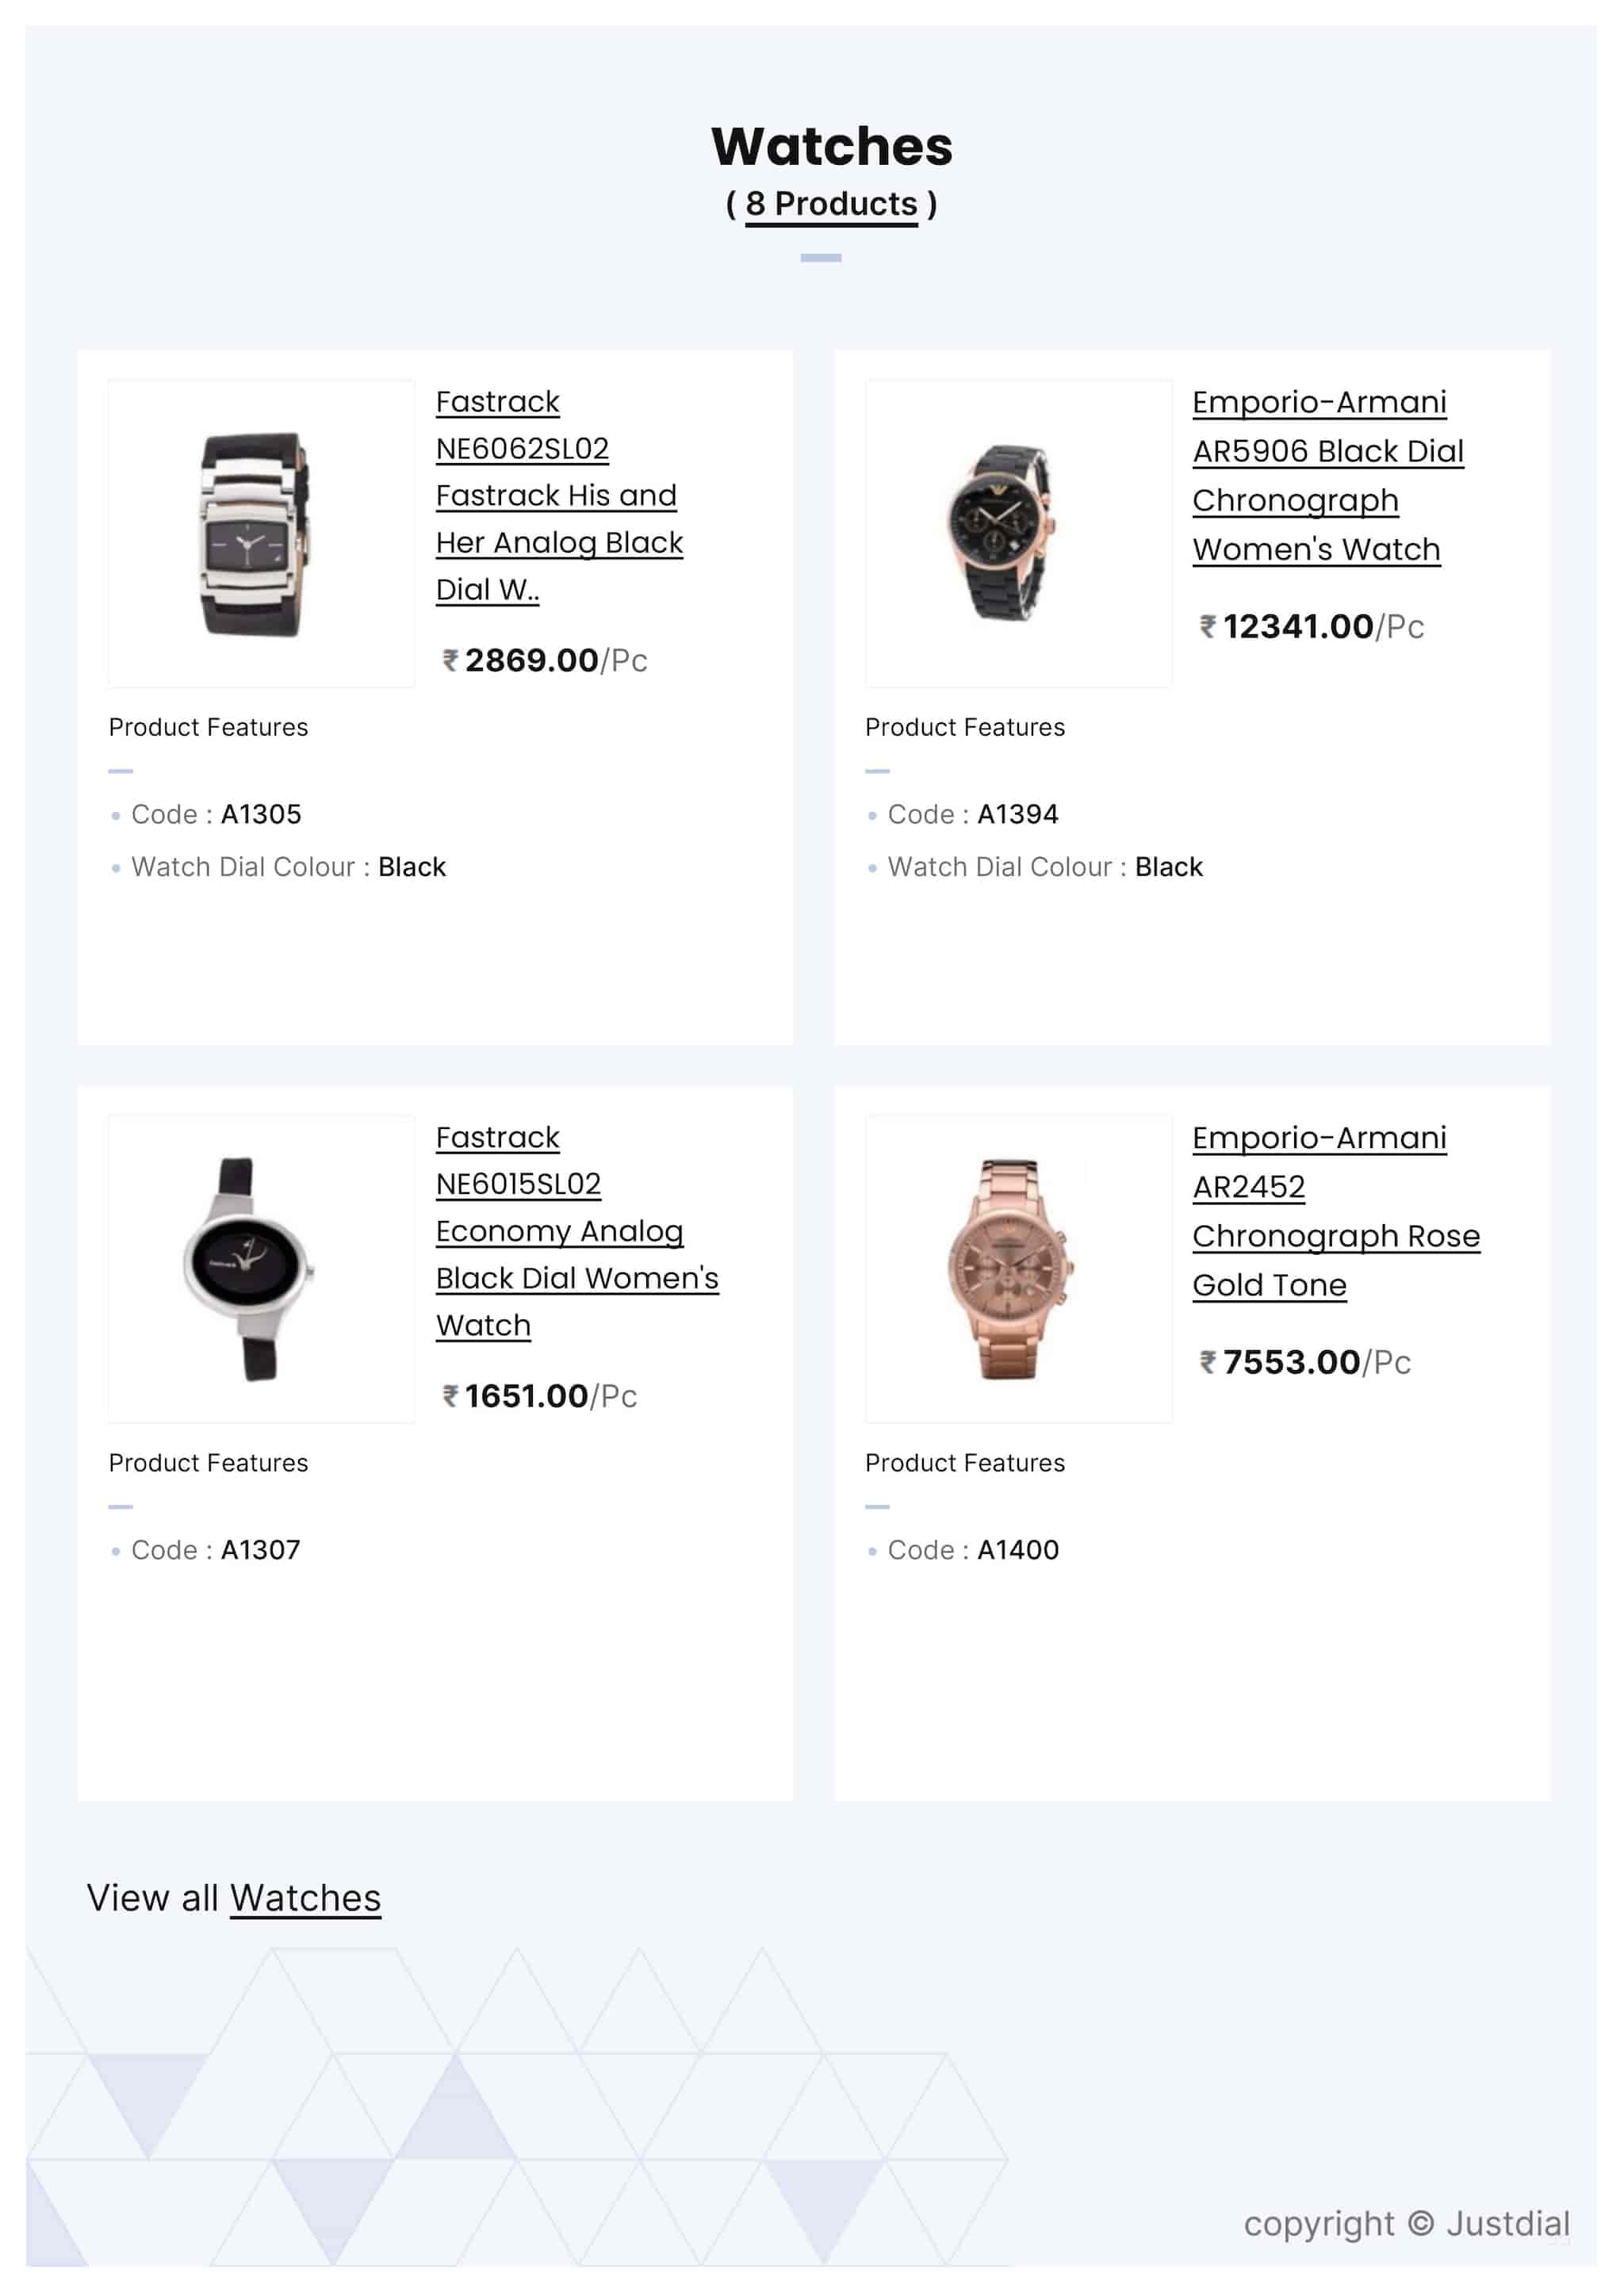1624x2296 pixels.
Task: Open Emporio-Armani AR5906 Black Dial Chronograph link
Action: [x=1327, y=452]
